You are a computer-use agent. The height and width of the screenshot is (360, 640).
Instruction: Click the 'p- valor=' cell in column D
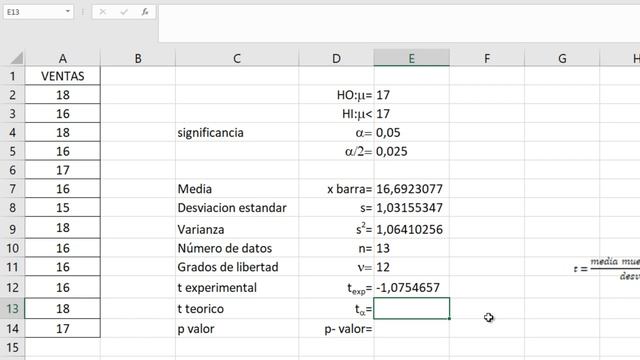click(x=336, y=329)
